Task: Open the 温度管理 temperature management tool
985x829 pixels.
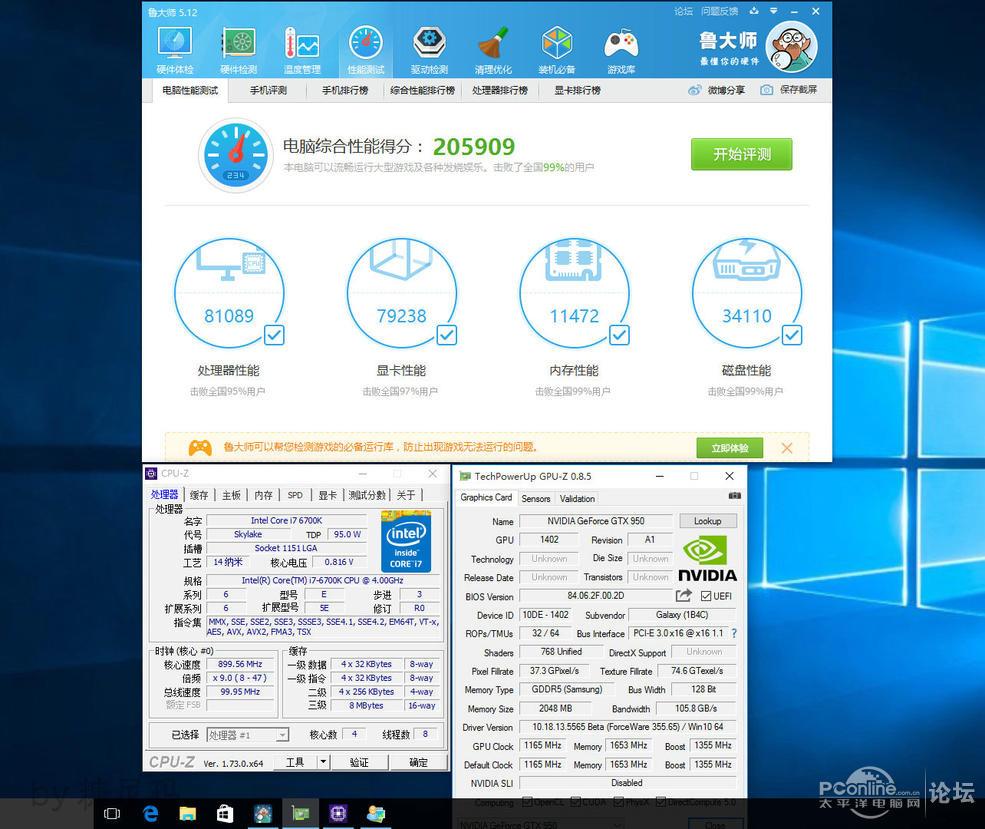Action: coord(302,47)
